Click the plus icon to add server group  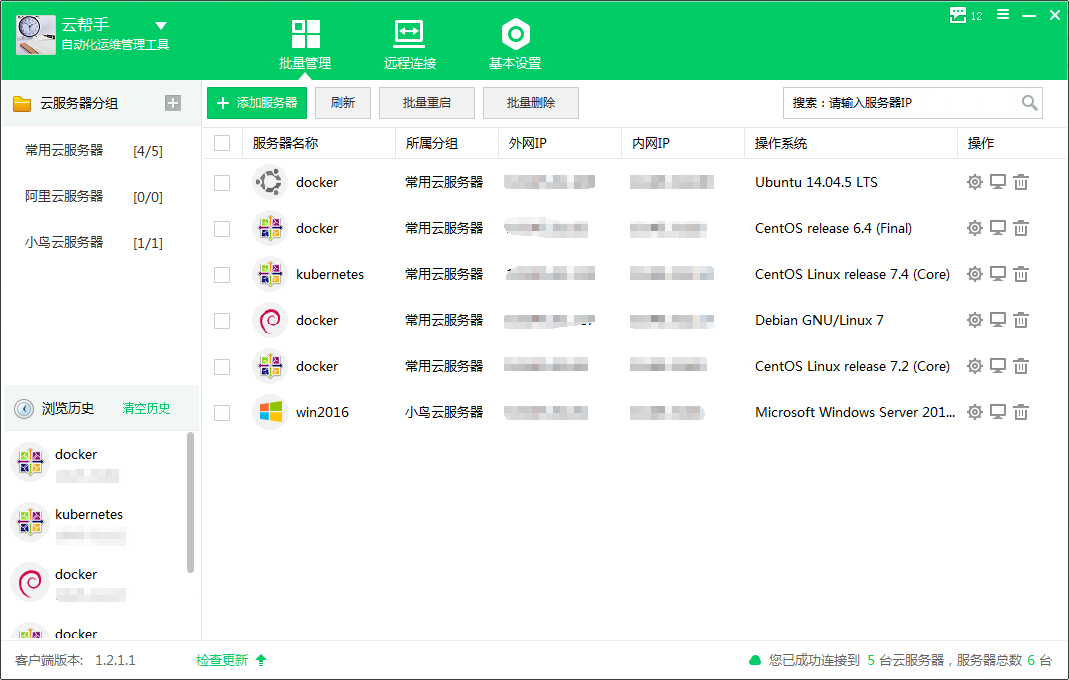coord(173,103)
